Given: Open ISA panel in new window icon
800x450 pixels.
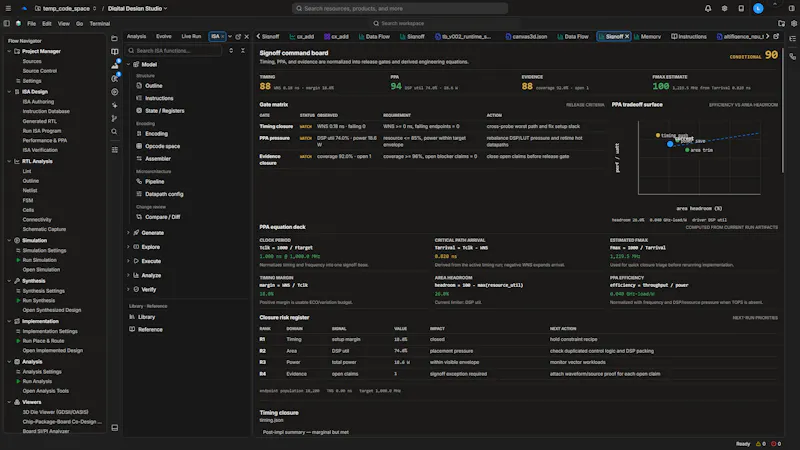Looking at the screenshot, I should click(x=238, y=37).
